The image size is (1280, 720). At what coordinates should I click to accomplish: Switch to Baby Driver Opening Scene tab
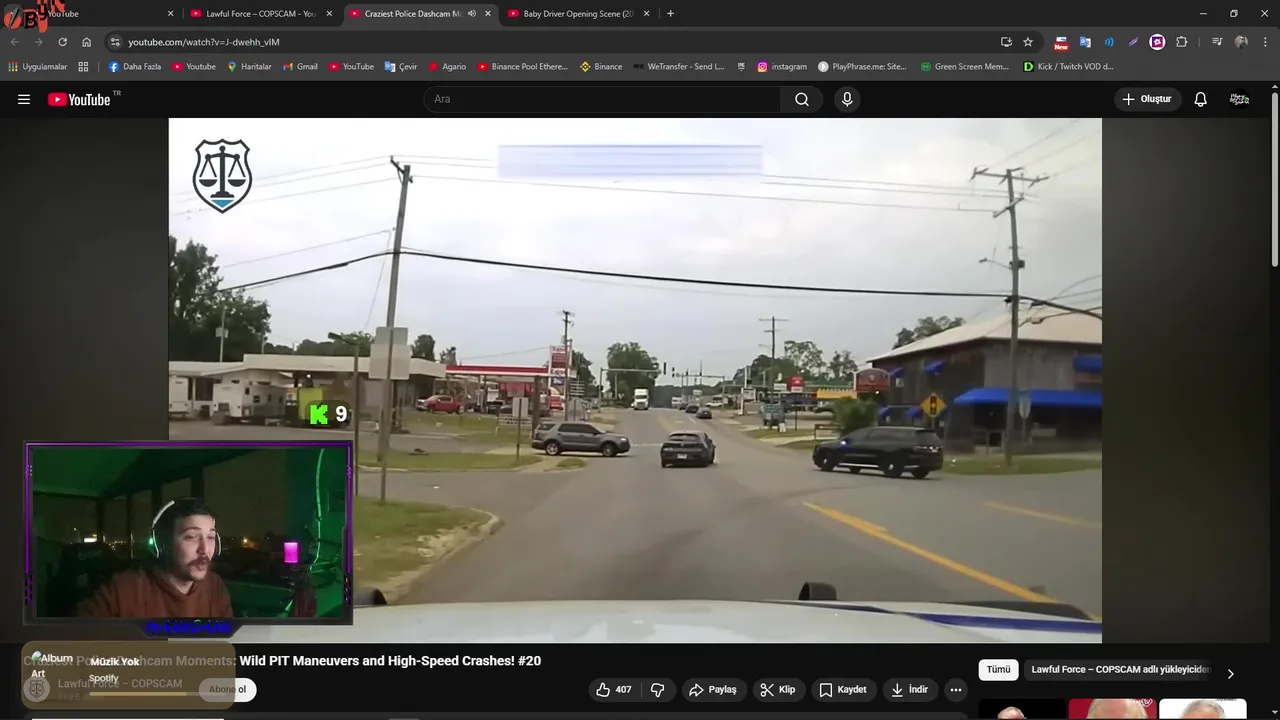pos(579,14)
